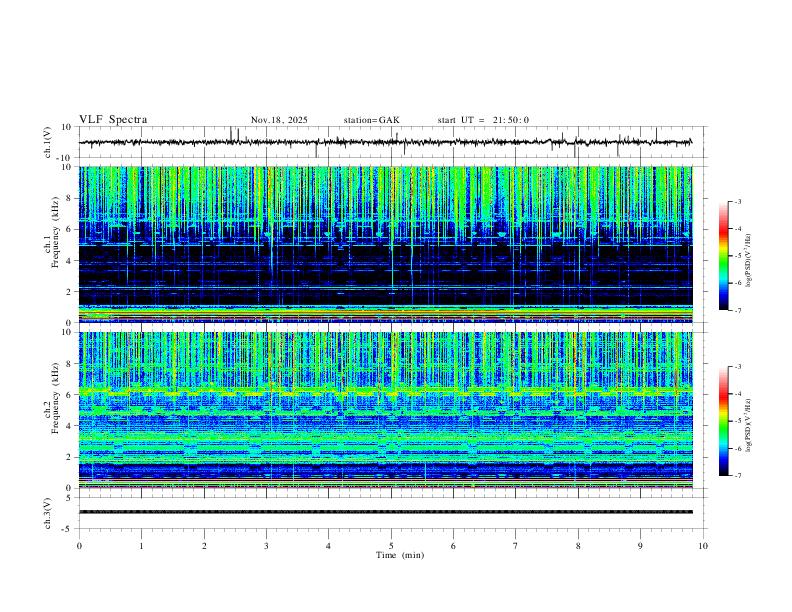Image resolution: width=792 pixels, height=612 pixels.
Task: Click the 'station=GAK' label
Action: pyautogui.click(x=372, y=120)
